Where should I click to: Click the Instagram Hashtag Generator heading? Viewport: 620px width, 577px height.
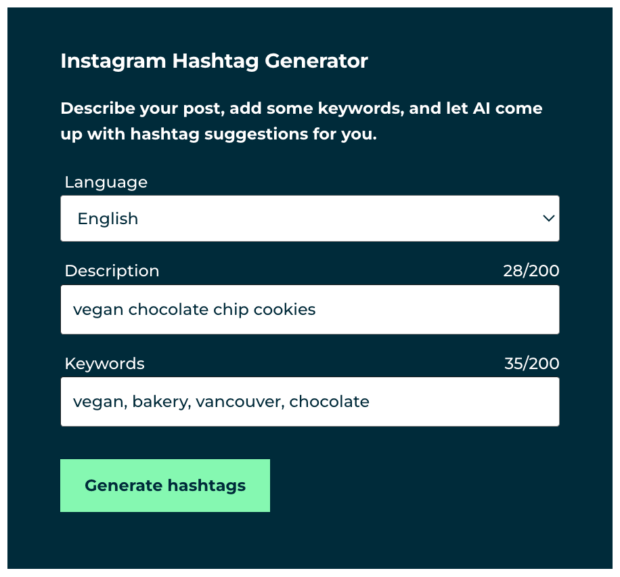point(214,61)
